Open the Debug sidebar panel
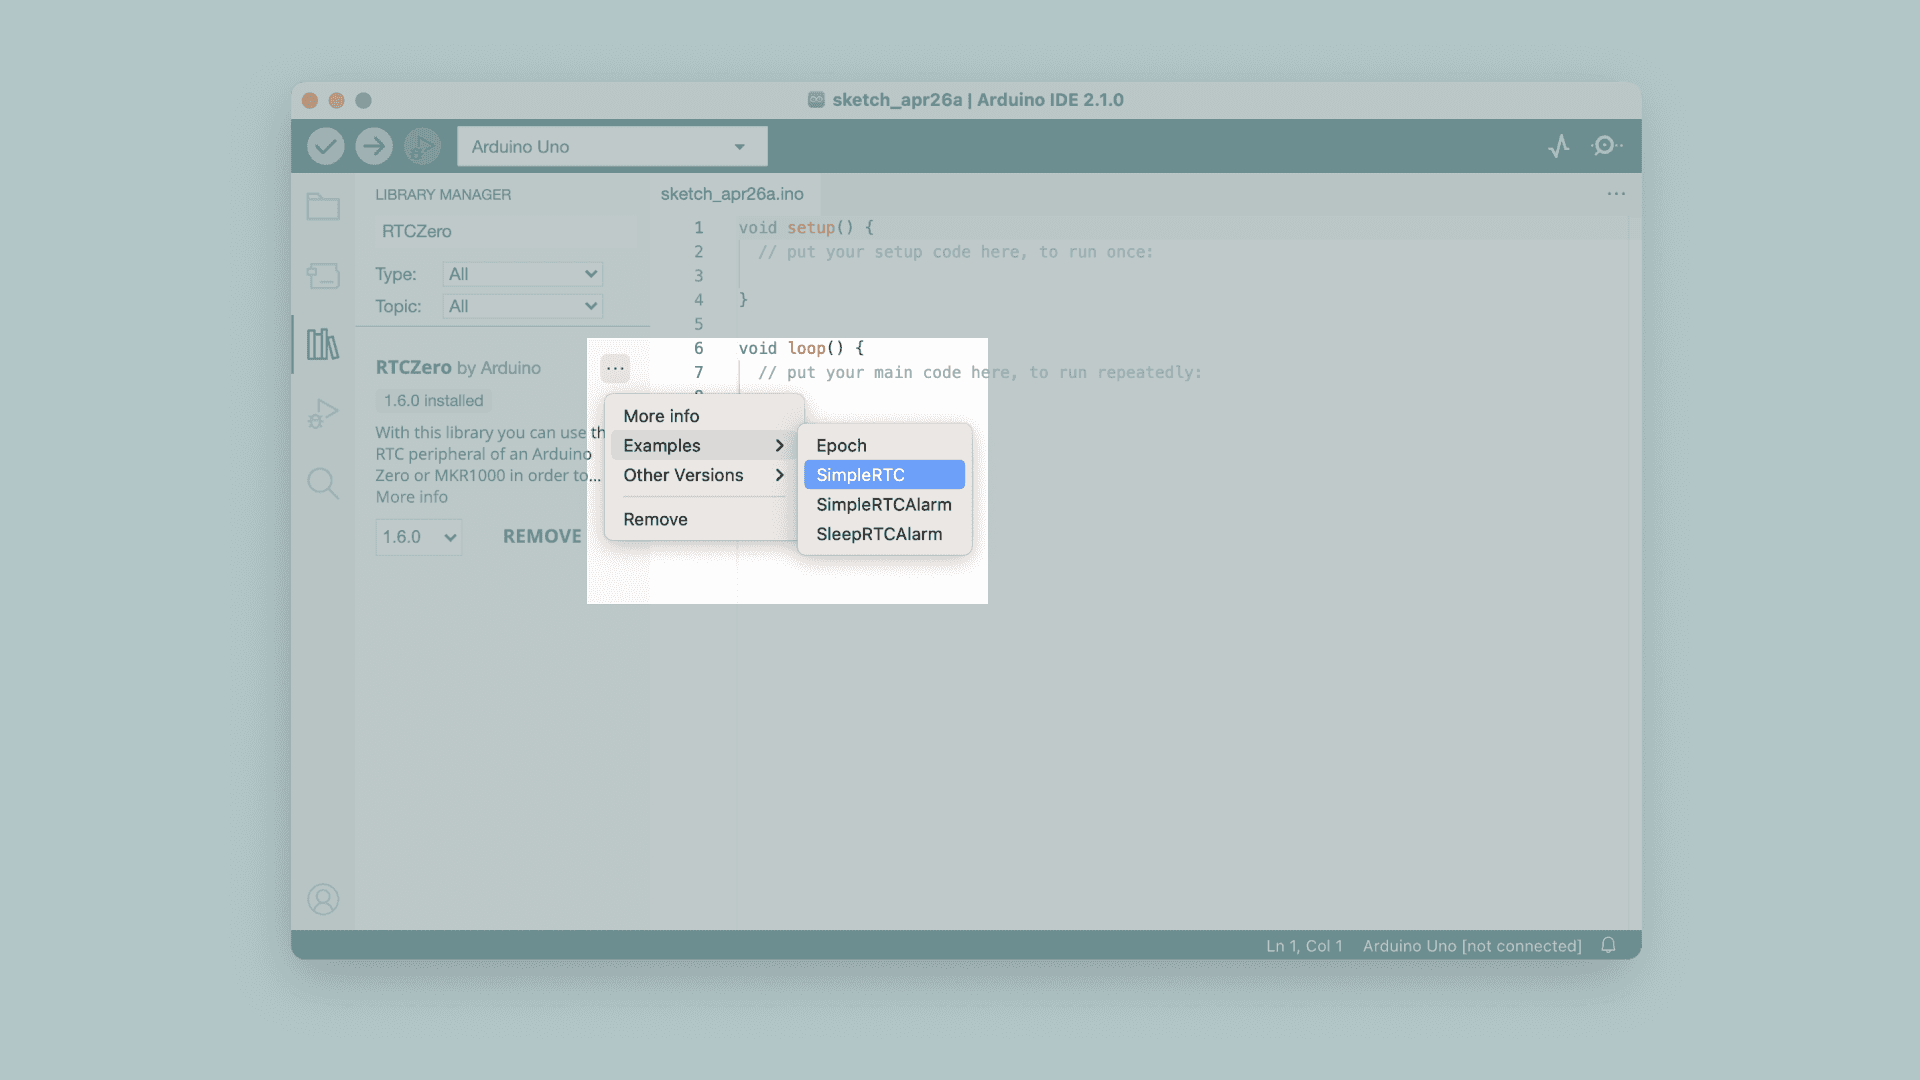The image size is (1920, 1080). coord(323,413)
